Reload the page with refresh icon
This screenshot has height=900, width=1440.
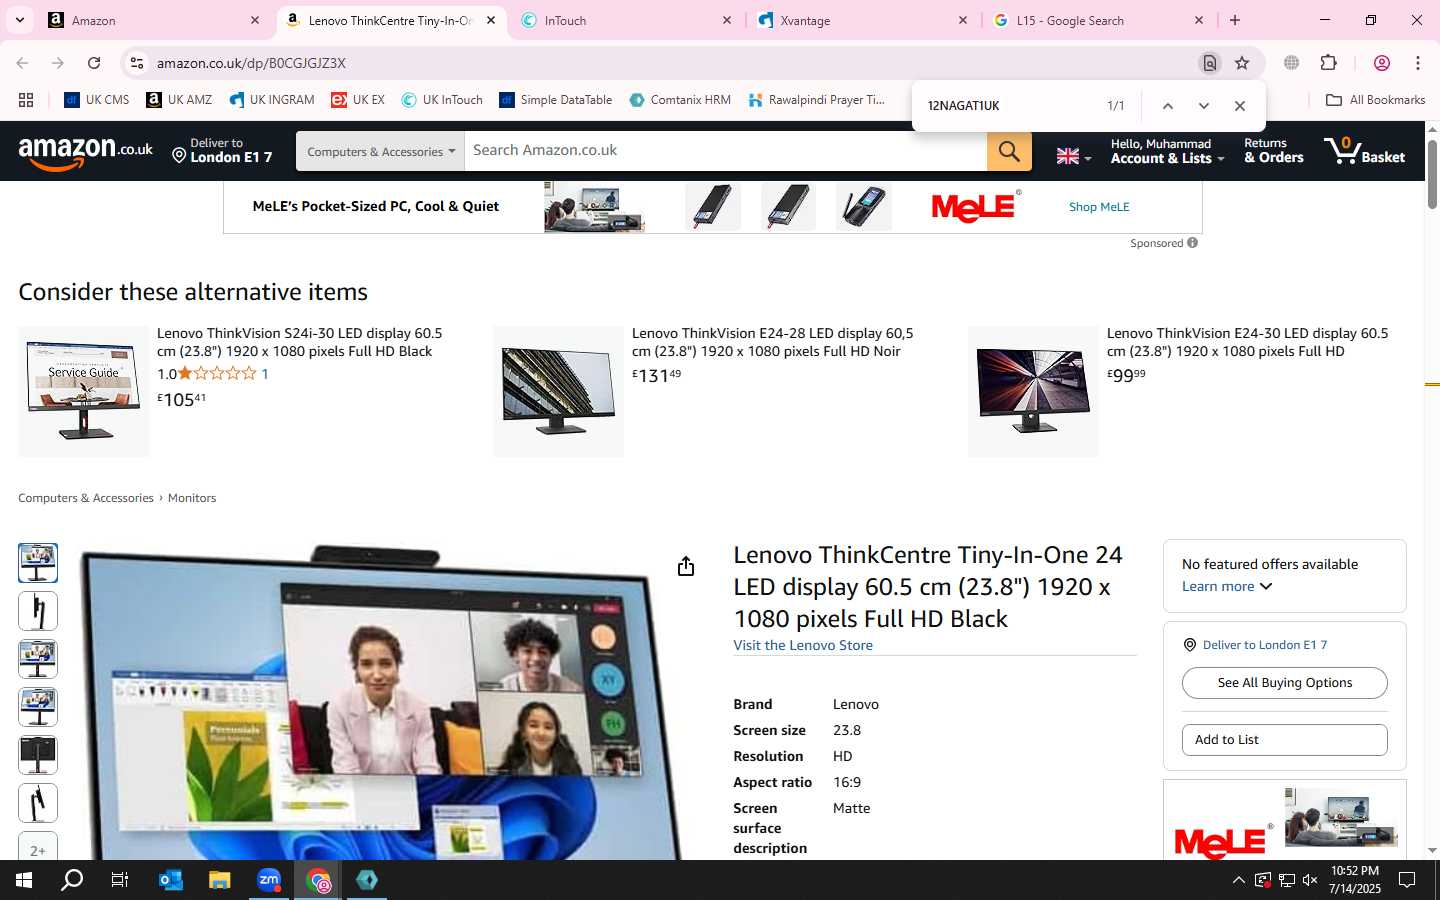pos(94,63)
